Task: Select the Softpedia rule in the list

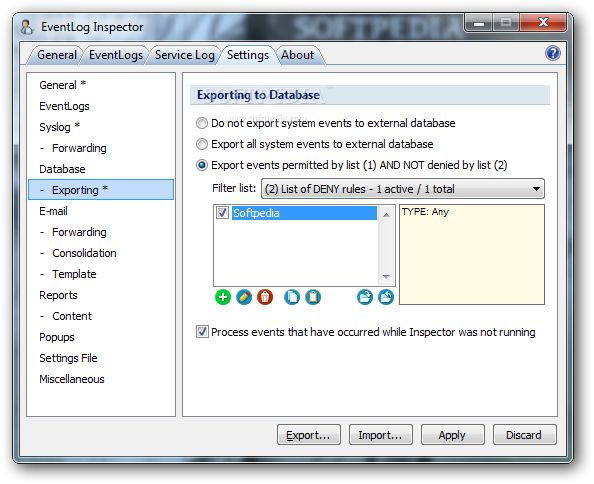Action: click(x=304, y=213)
